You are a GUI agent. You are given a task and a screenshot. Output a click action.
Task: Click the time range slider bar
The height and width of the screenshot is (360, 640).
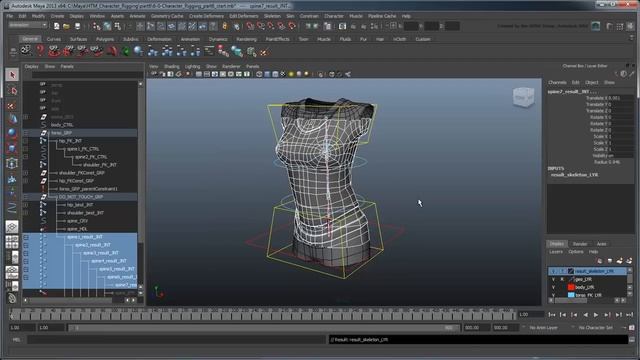coord(263,328)
